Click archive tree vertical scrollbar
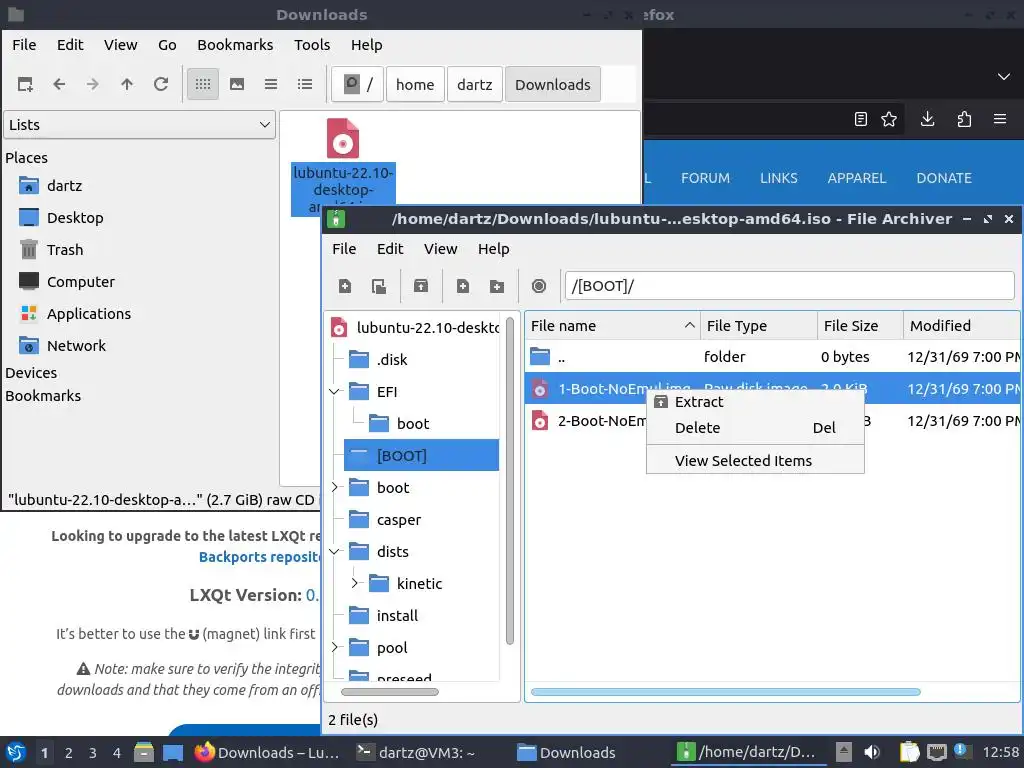Image resolution: width=1024 pixels, height=768 pixels. [x=509, y=482]
